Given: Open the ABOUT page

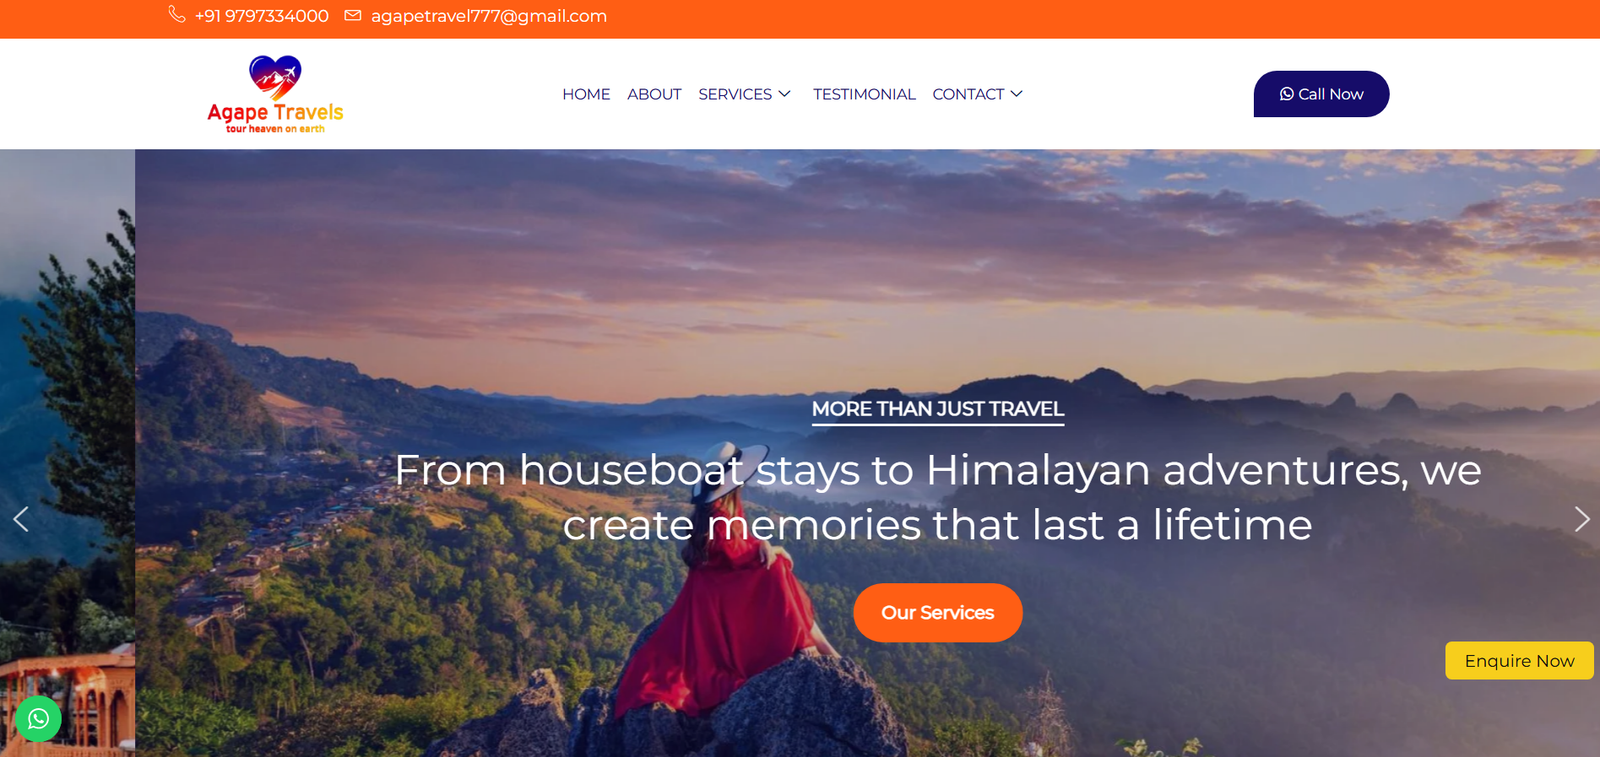Looking at the screenshot, I should pos(654,94).
